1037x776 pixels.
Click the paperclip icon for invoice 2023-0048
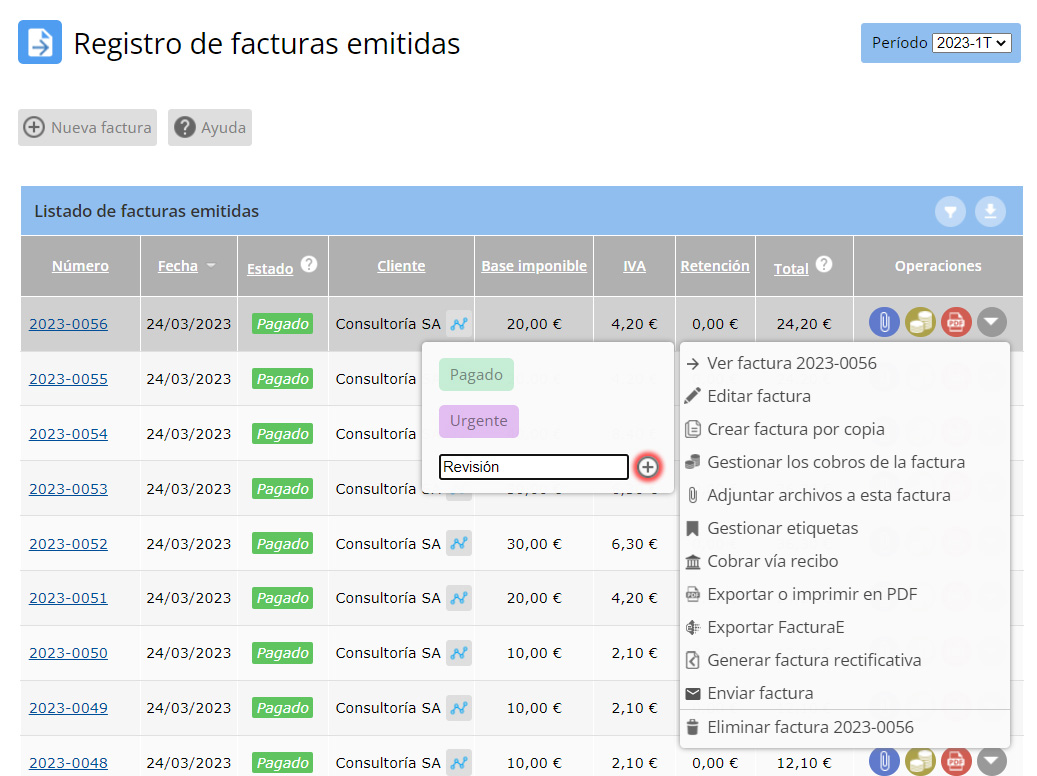pyautogui.click(x=884, y=761)
